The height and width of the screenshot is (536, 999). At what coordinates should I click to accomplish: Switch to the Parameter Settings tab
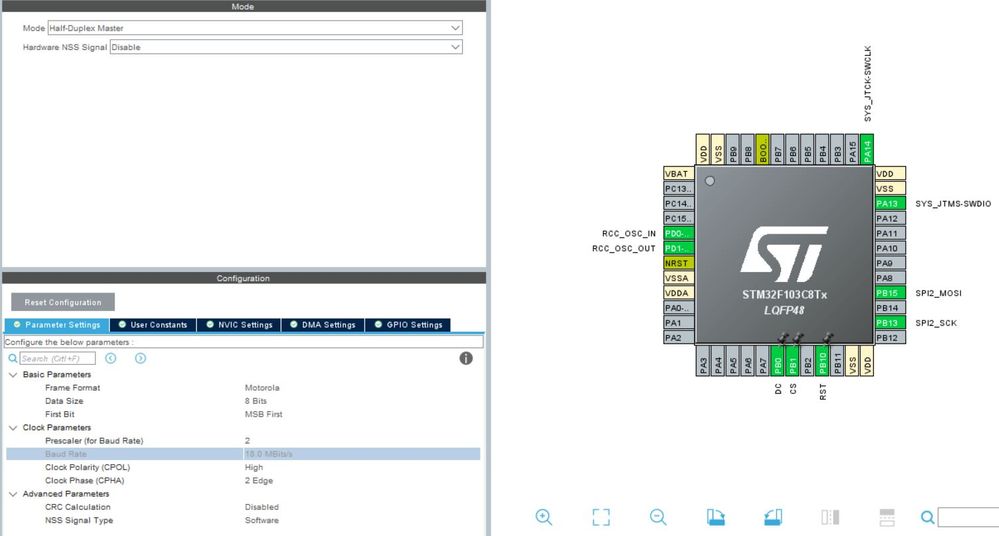[57, 325]
